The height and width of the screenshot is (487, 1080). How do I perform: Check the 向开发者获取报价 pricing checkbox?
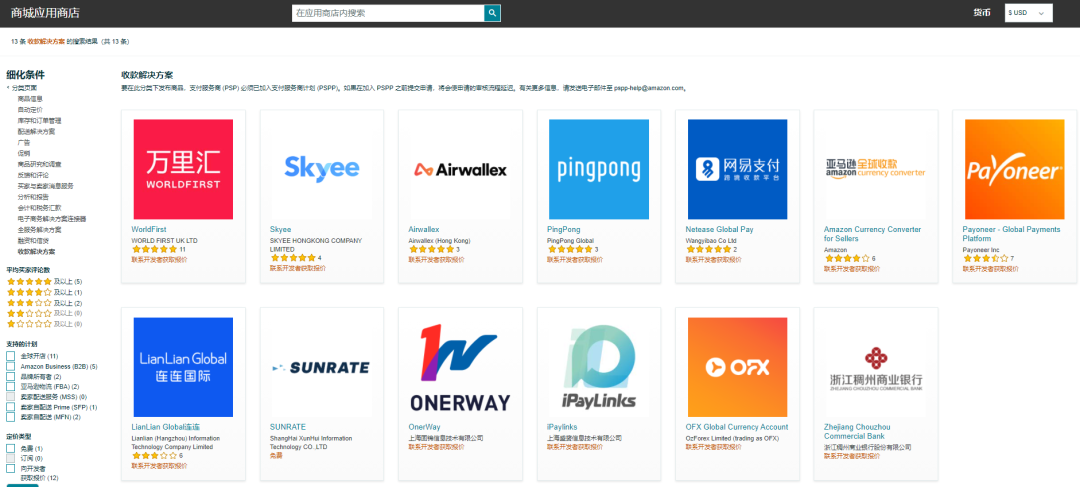[x=10, y=468]
